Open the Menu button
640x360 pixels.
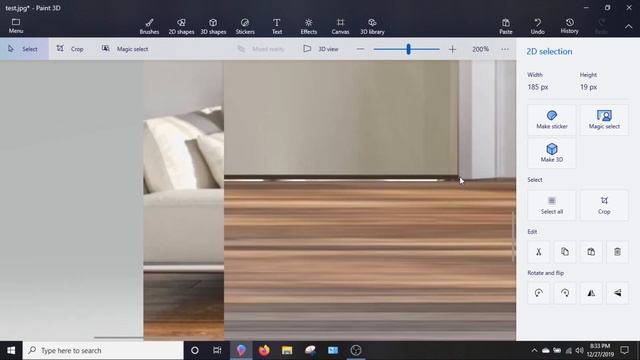[16, 26]
